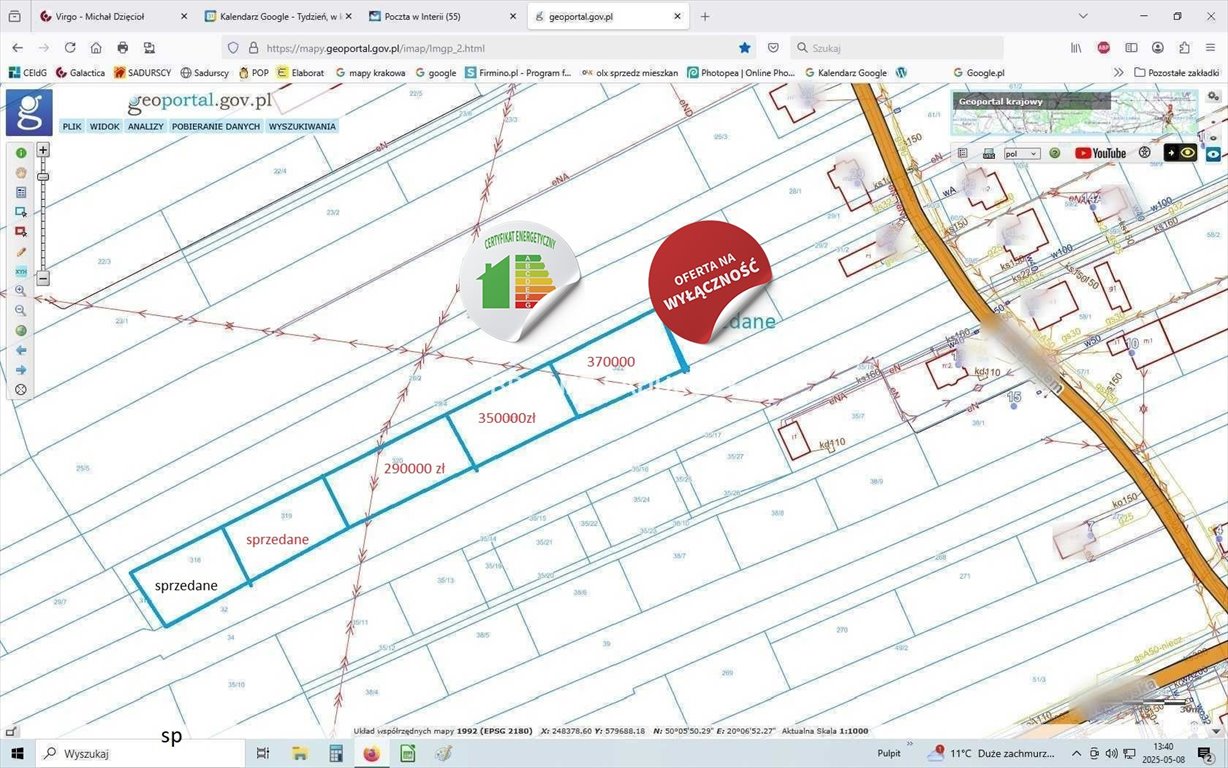Activate the zoom-in magnifier tool
1228x768 pixels.
pos(20,291)
